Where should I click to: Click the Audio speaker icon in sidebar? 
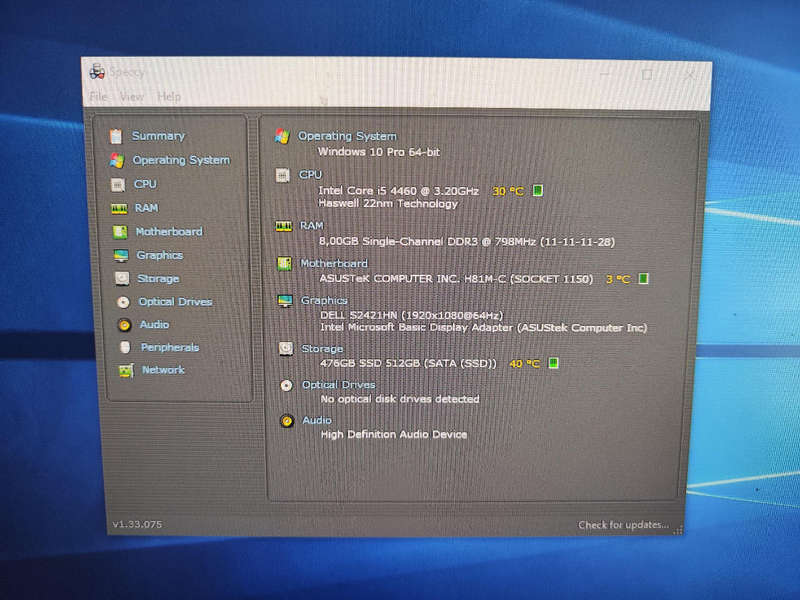coord(124,325)
